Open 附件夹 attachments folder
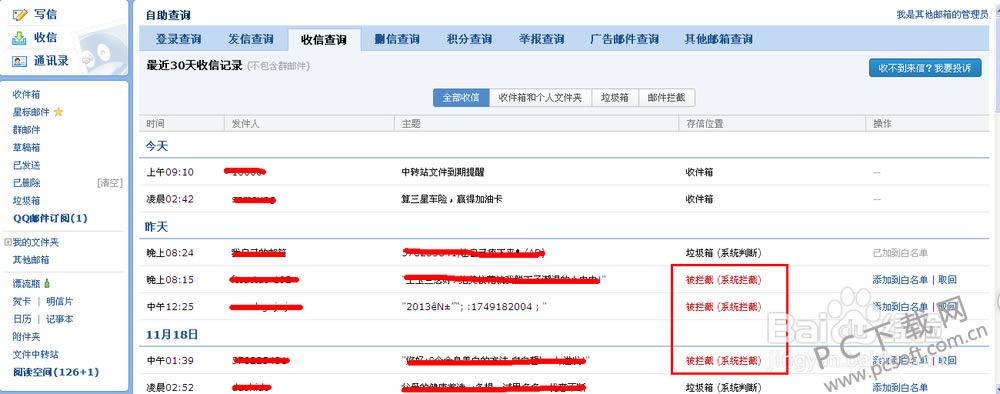 click(27, 337)
